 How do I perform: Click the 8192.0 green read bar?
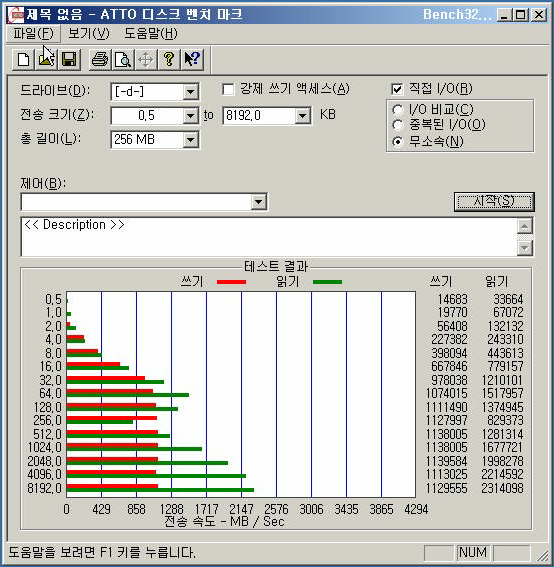point(160,490)
